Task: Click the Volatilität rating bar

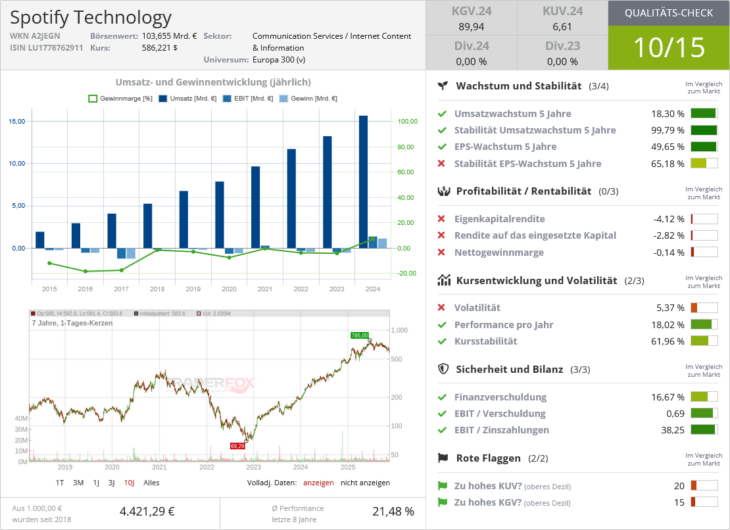Action: coord(704,307)
